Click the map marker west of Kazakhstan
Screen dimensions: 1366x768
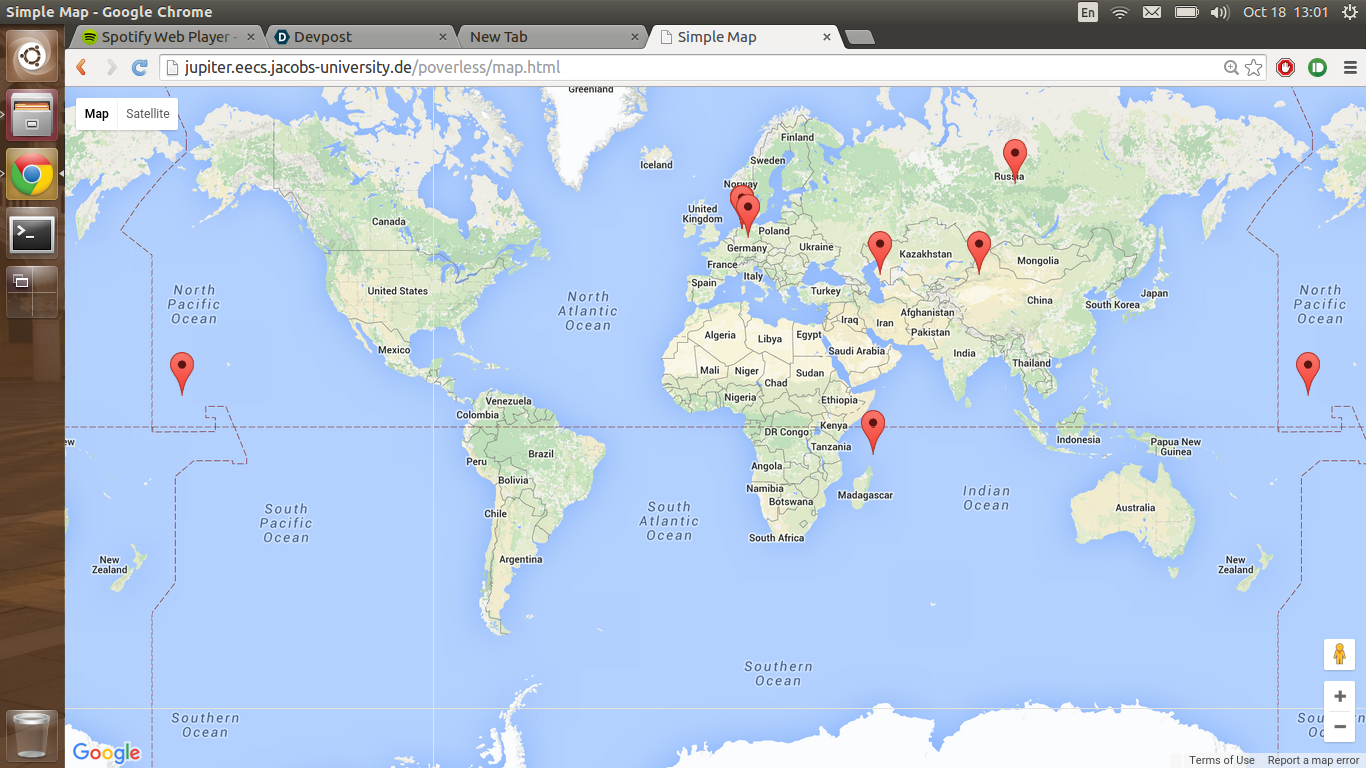tap(879, 252)
